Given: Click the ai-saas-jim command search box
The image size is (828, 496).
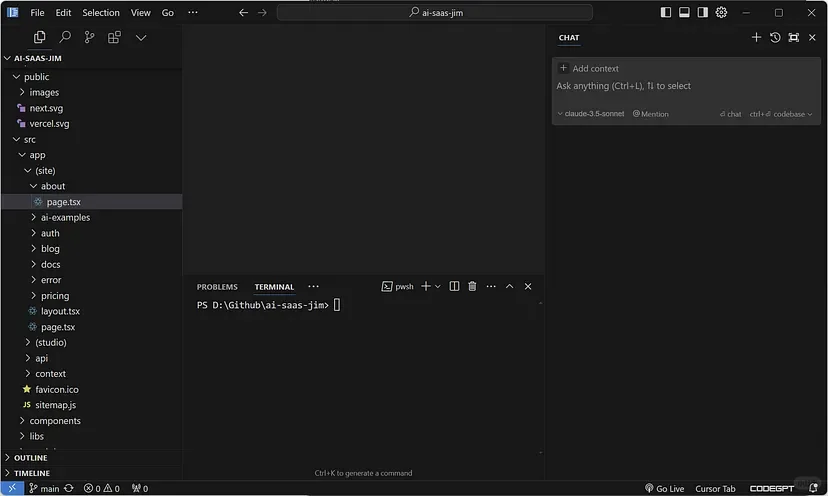Looking at the screenshot, I should pos(435,12).
